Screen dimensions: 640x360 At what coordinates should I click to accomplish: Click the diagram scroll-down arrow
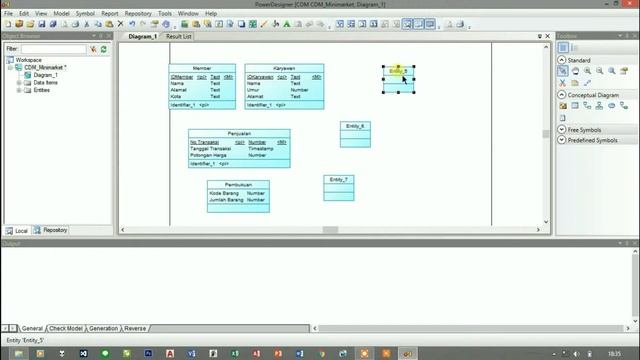[546, 222]
